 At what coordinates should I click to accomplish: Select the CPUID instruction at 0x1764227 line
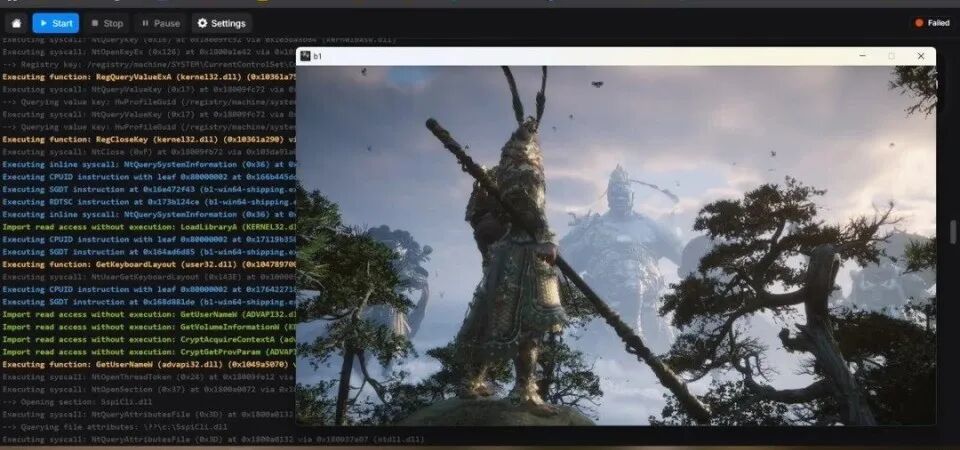click(149, 290)
